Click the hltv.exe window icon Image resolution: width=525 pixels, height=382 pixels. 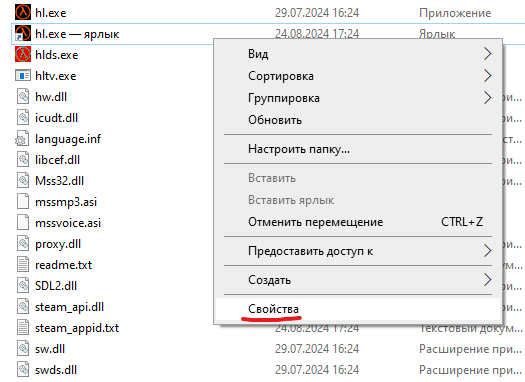pyautogui.click(x=23, y=76)
